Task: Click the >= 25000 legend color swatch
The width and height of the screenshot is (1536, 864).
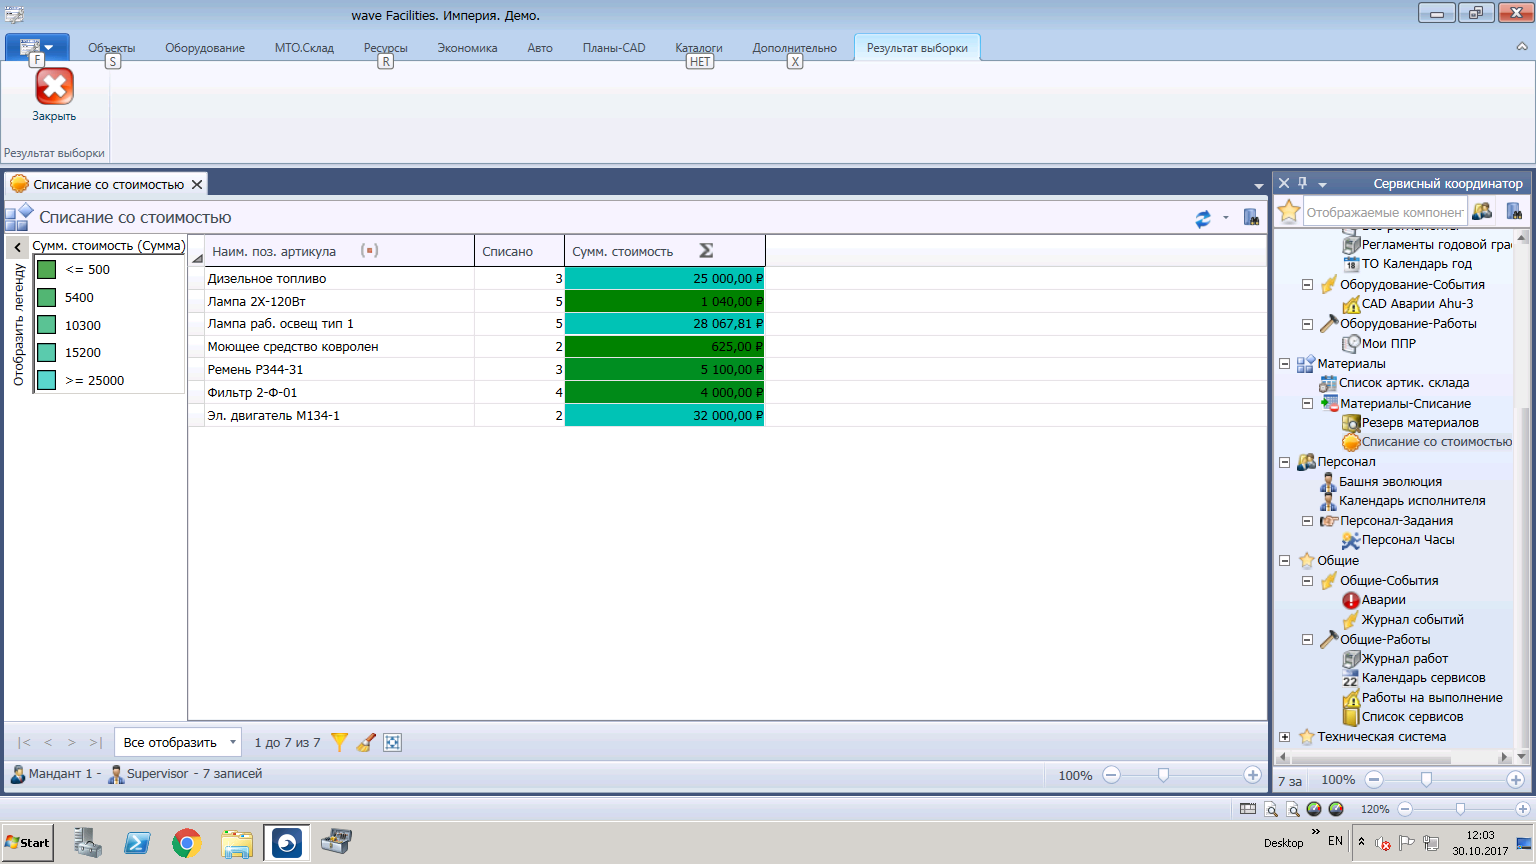Action: coord(46,380)
